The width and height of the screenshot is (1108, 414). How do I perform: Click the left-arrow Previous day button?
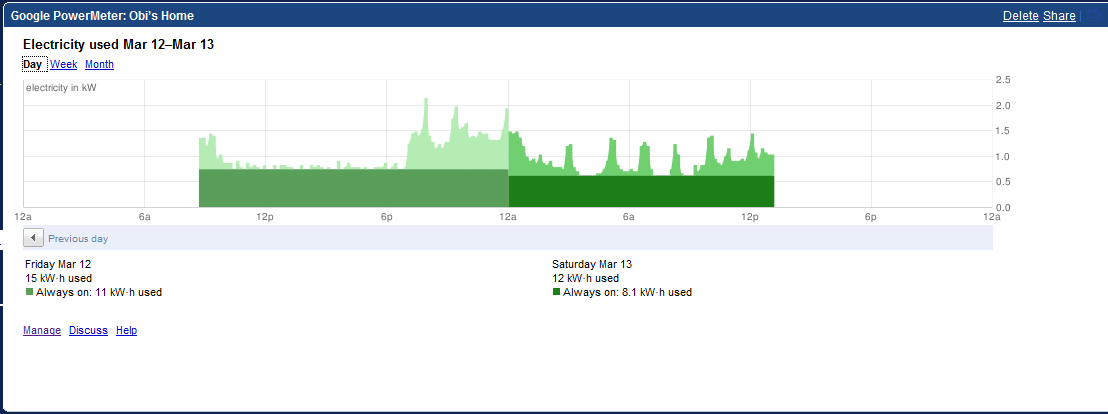pos(34,238)
